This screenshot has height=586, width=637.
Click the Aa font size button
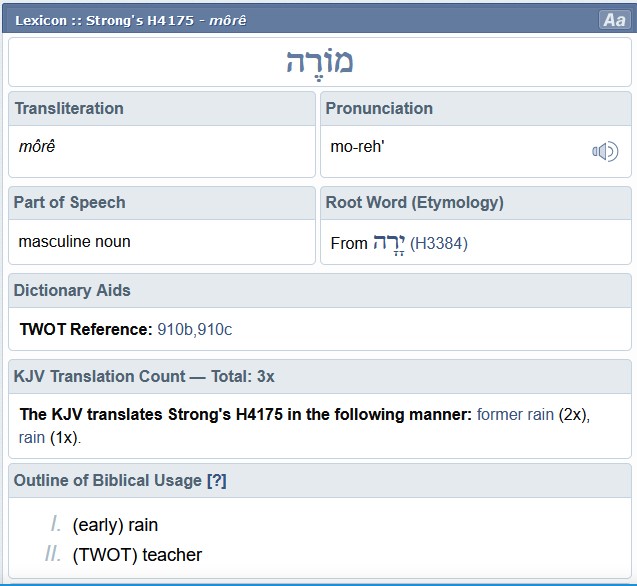[613, 20]
